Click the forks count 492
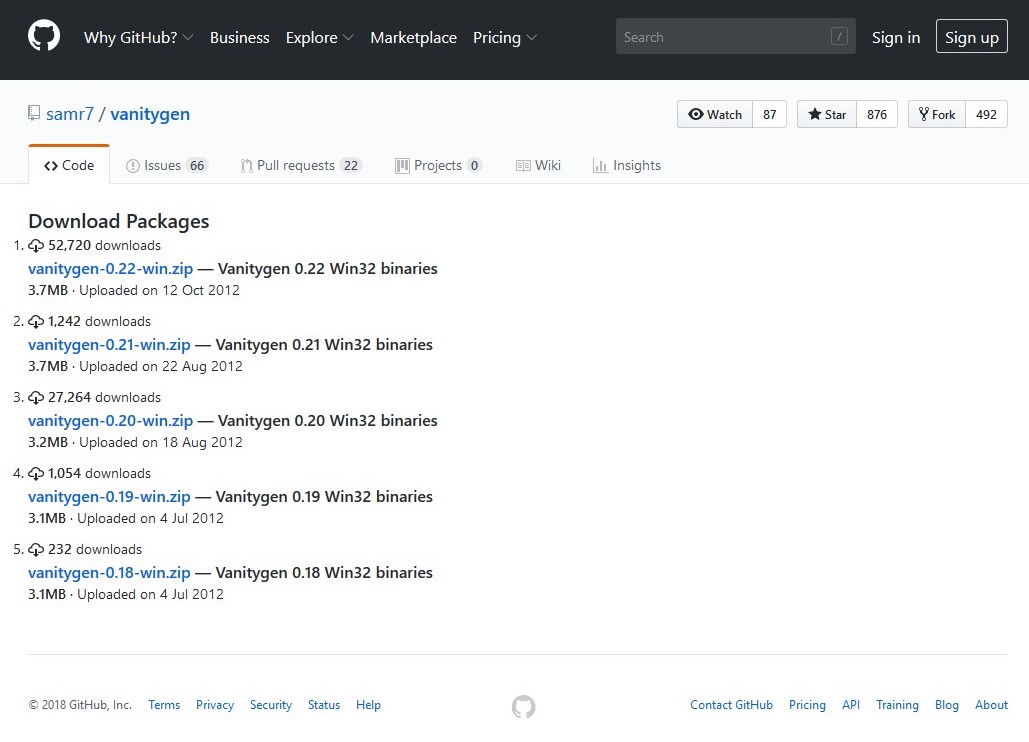The width and height of the screenshot is (1029, 742). click(986, 114)
